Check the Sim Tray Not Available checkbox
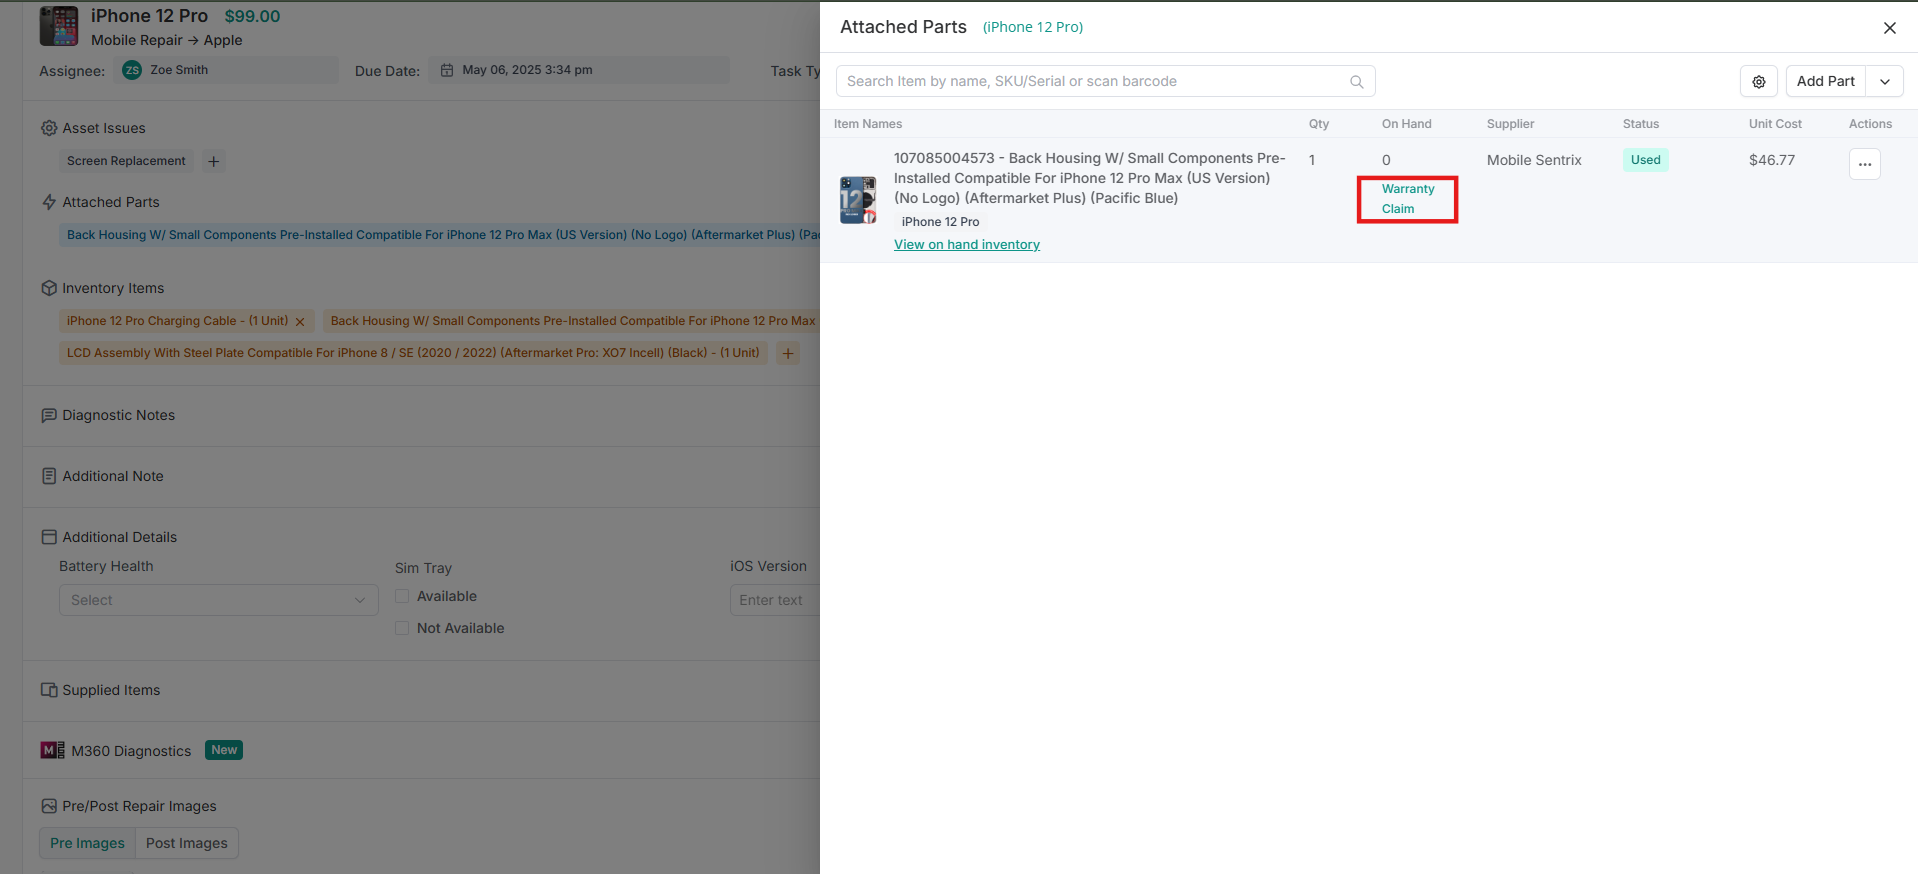Image resolution: width=1918 pixels, height=874 pixels. coord(402,628)
